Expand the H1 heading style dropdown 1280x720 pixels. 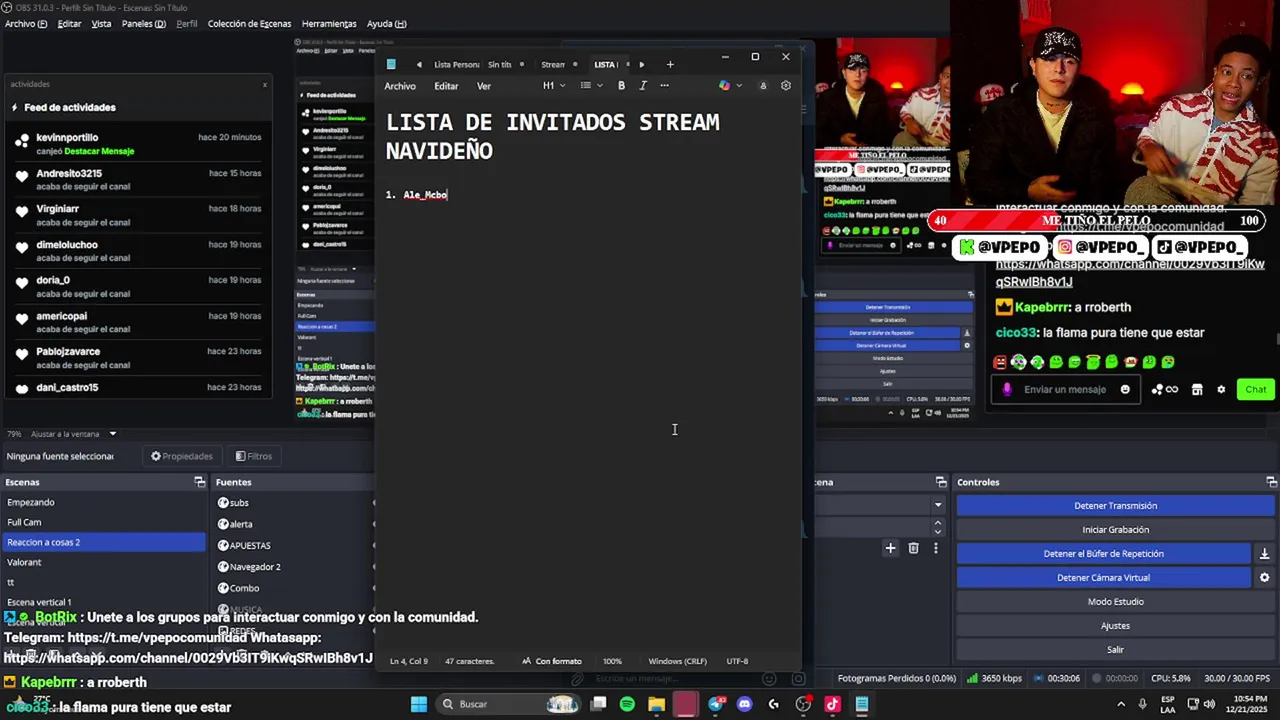click(554, 86)
